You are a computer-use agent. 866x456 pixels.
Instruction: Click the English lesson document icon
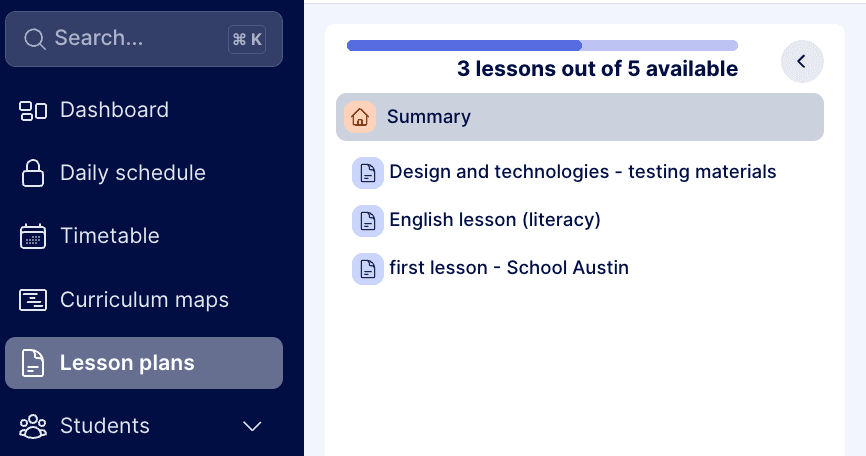pyautogui.click(x=368, y=220)
